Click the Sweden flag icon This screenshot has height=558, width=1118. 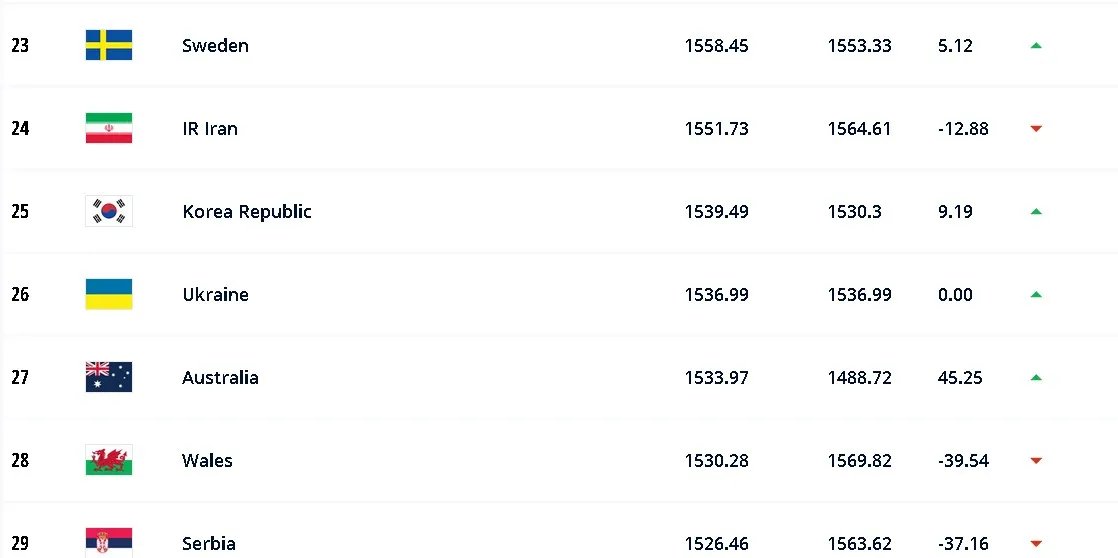[108, 45]
